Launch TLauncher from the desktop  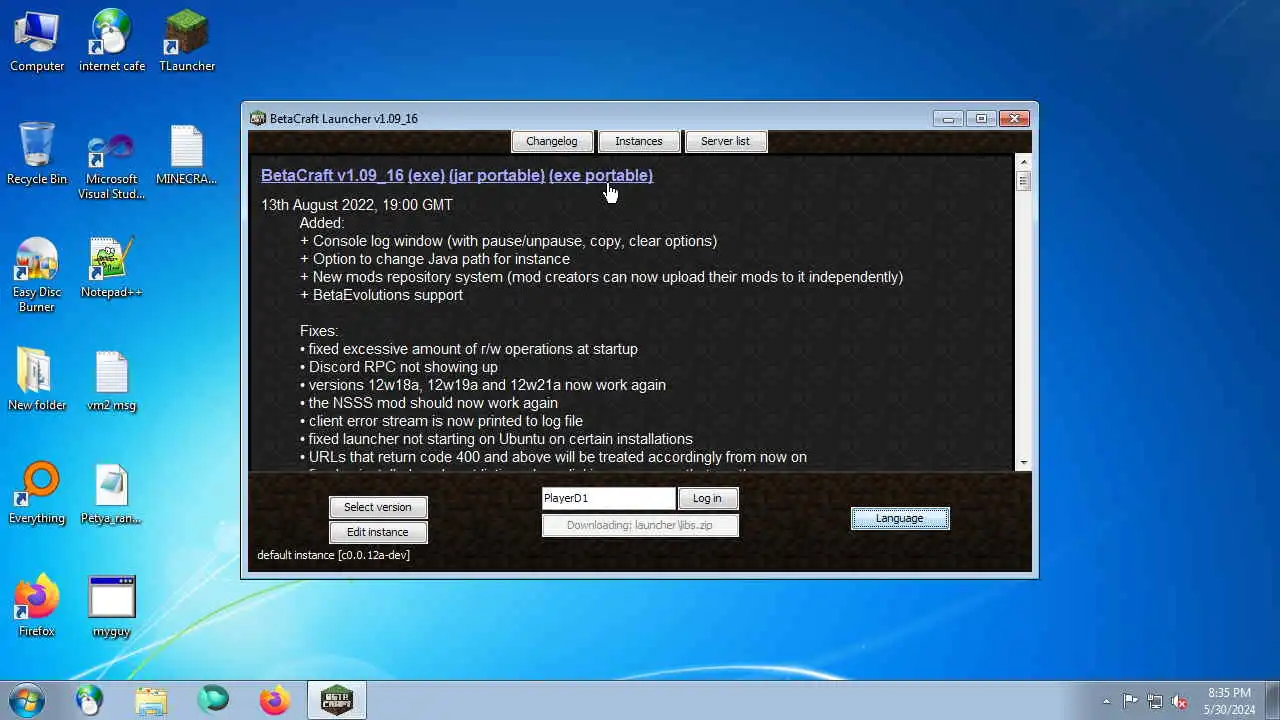coord(187,42)
